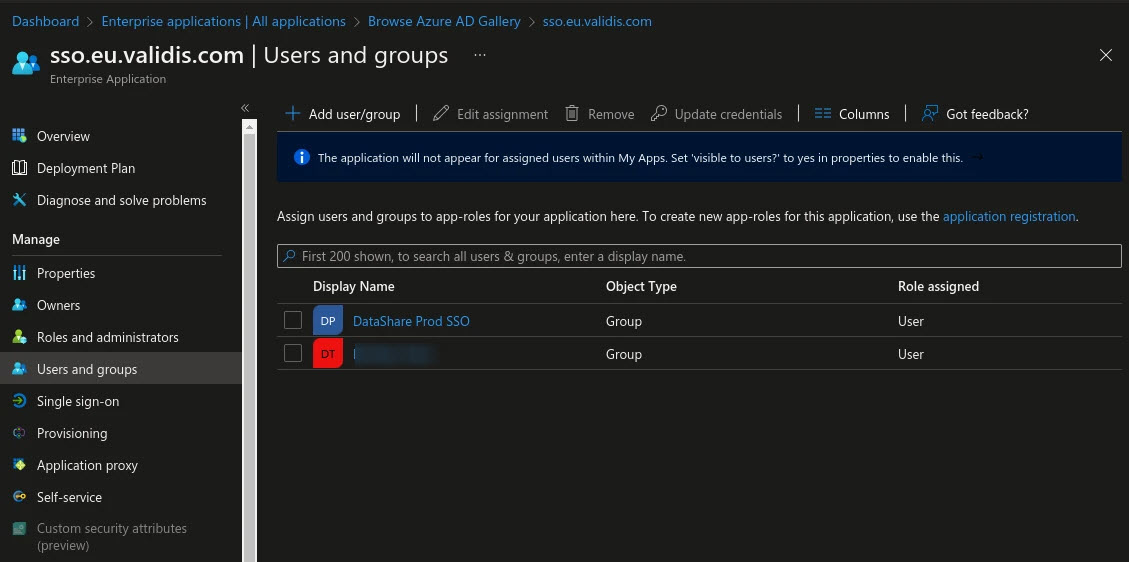Screen dimensions: 1129x562
Task: Open Application proxy page
Action: (x=87, y=465)
